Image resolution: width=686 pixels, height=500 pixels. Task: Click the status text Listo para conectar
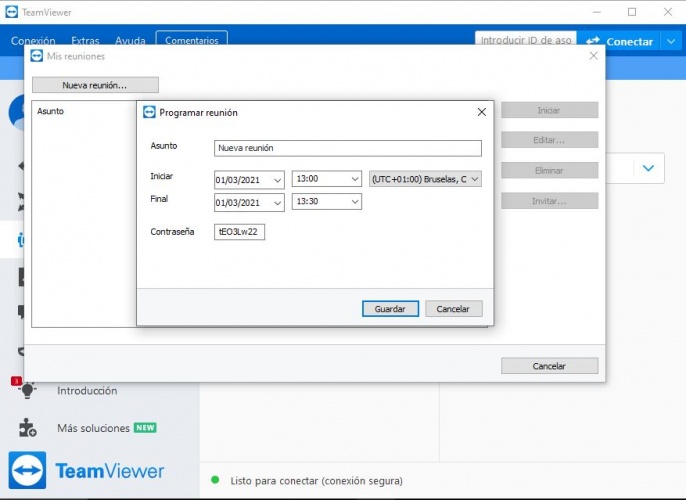(x=316, y=481)
